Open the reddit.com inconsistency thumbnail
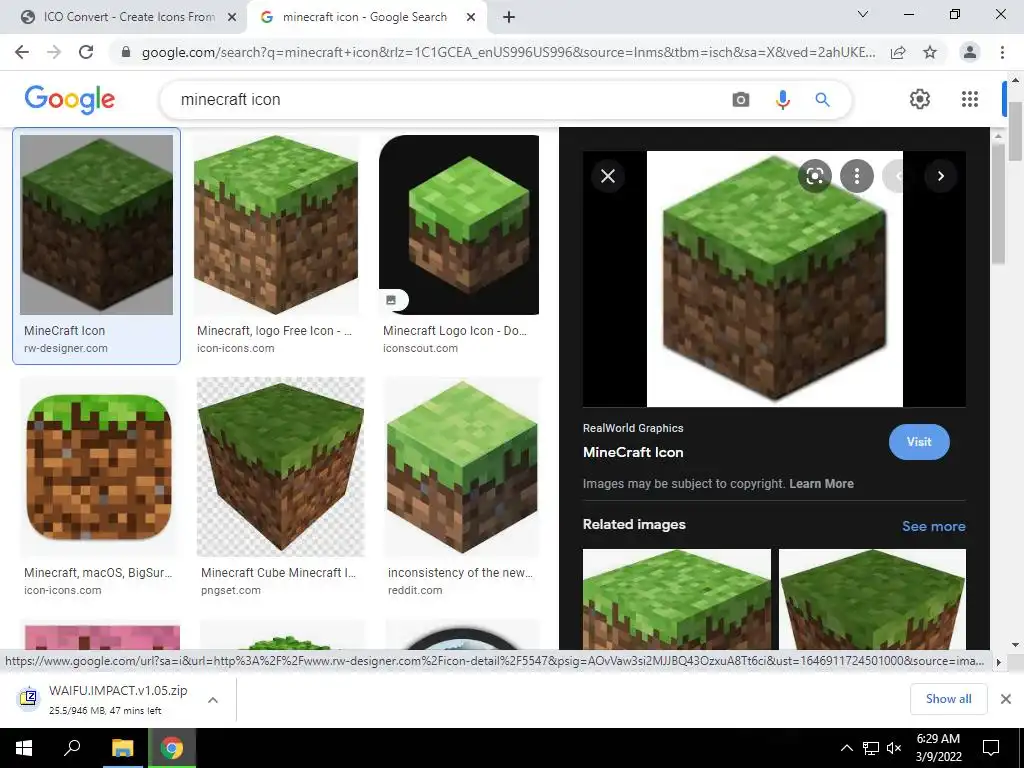Viewport: 1024px width, 768px height. click(x=462, y=466)
